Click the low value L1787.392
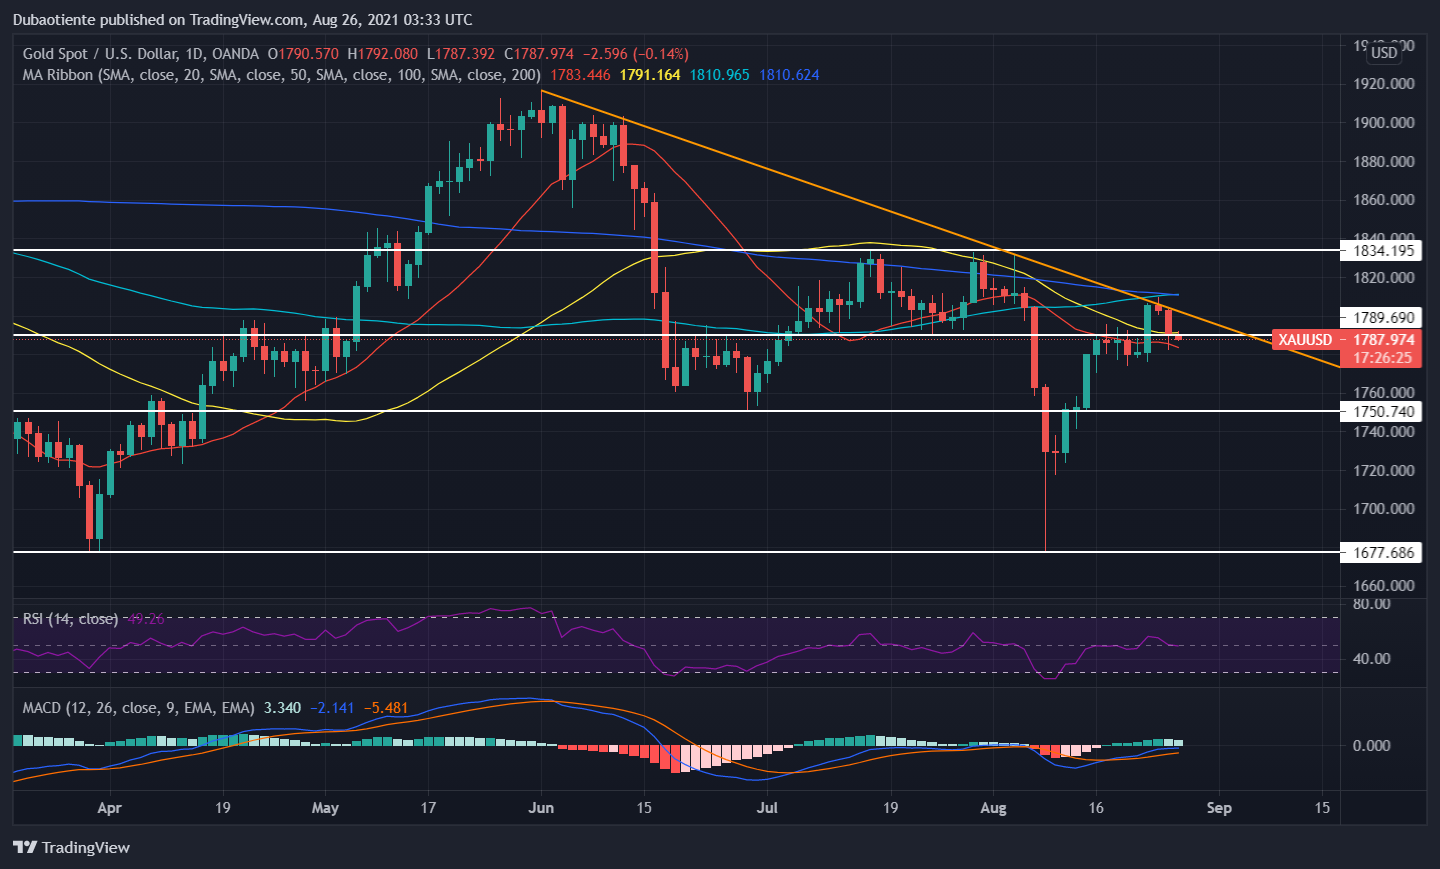The height and width of the screenshot is (869, 1440). 461,54
